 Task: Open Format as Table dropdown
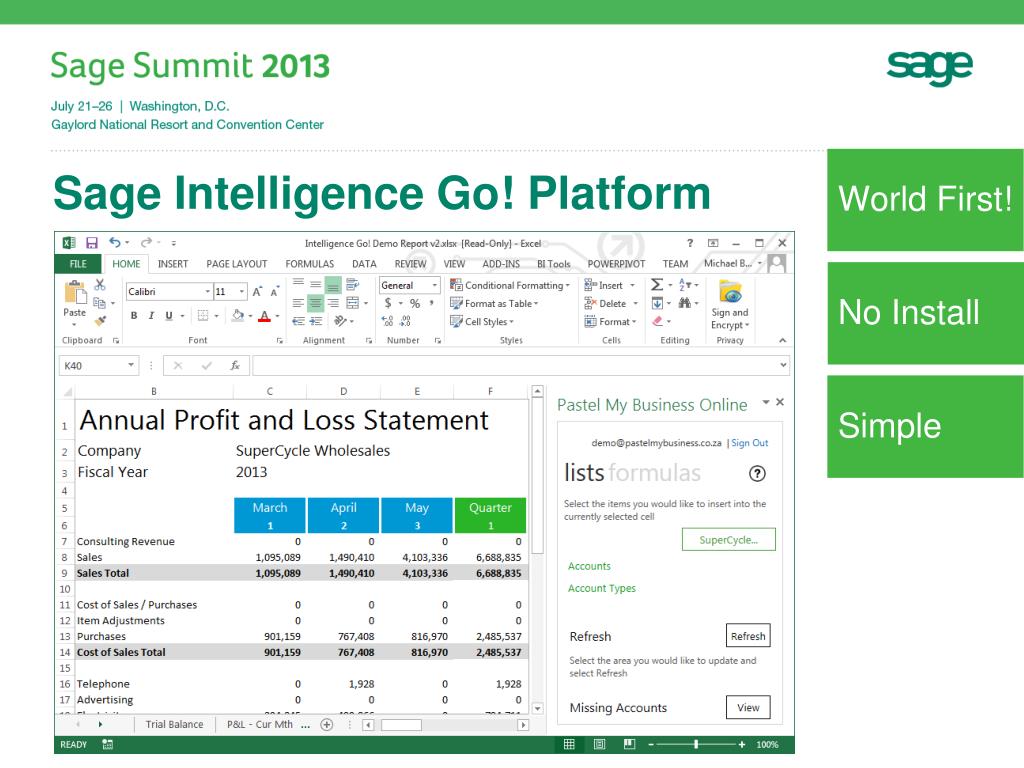point(494,304)
